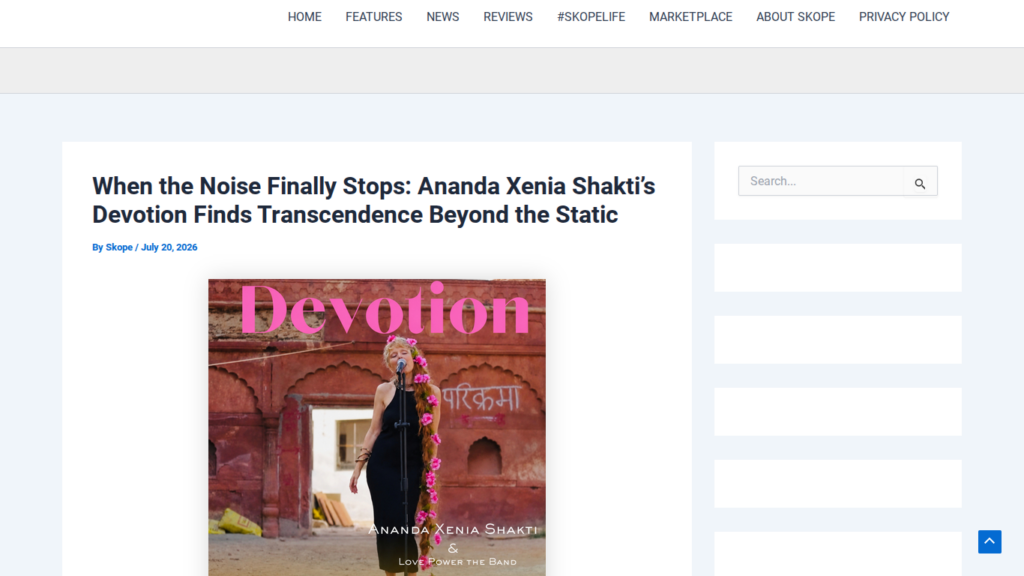Click the third empty sidebar widget box
Screen dimensions: 1024x576
838,412
